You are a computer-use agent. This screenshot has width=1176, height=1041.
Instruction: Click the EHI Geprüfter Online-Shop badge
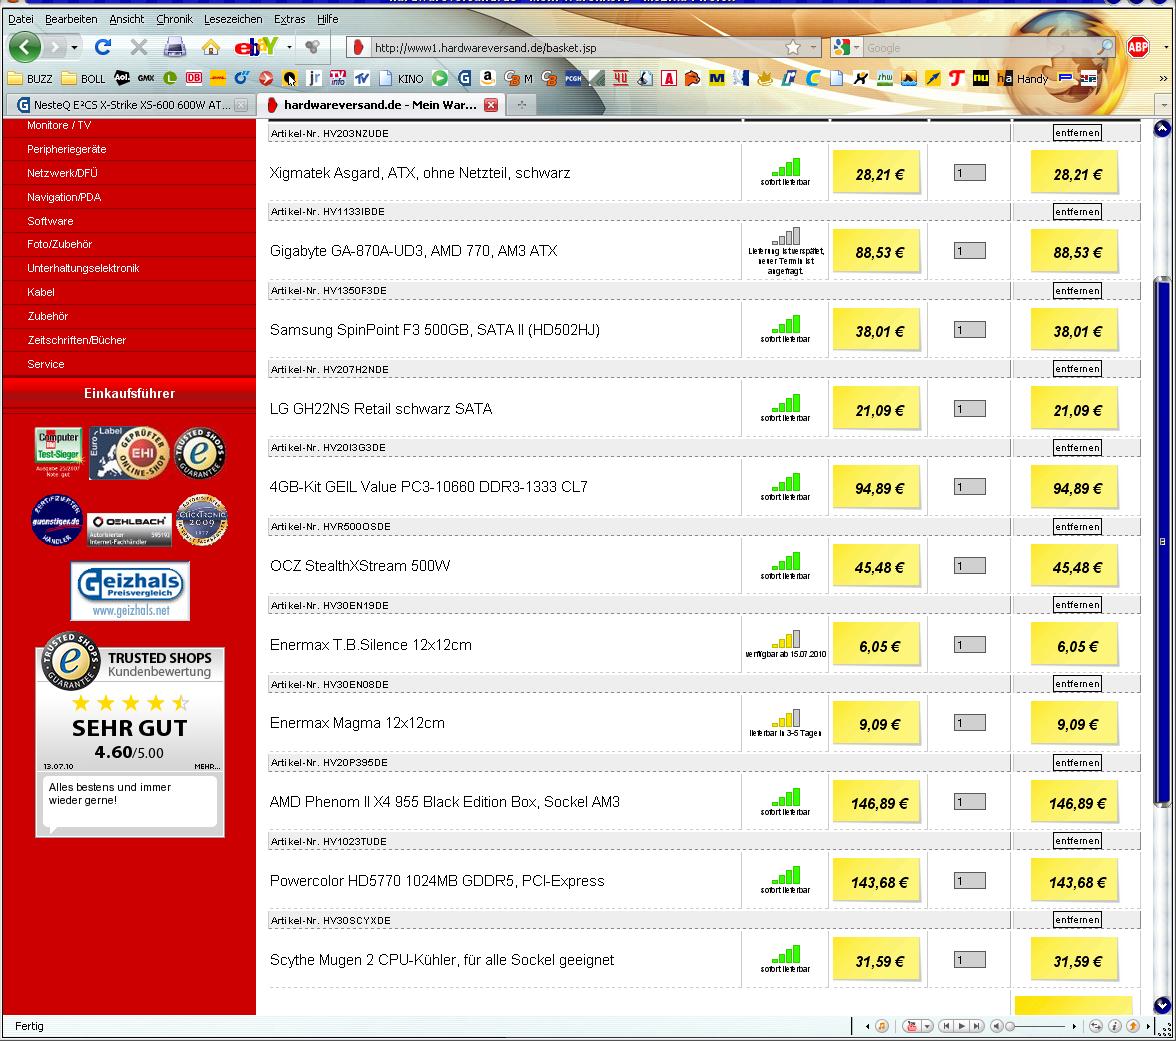128,453
